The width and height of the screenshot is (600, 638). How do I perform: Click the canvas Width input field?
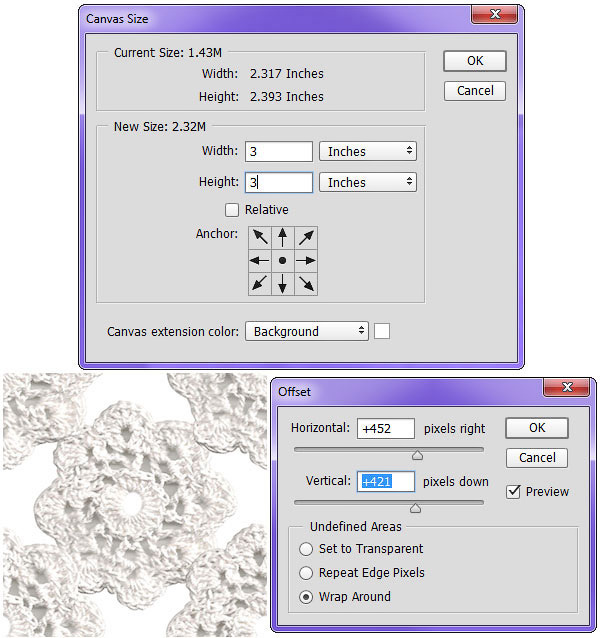[x=279, y=151]
